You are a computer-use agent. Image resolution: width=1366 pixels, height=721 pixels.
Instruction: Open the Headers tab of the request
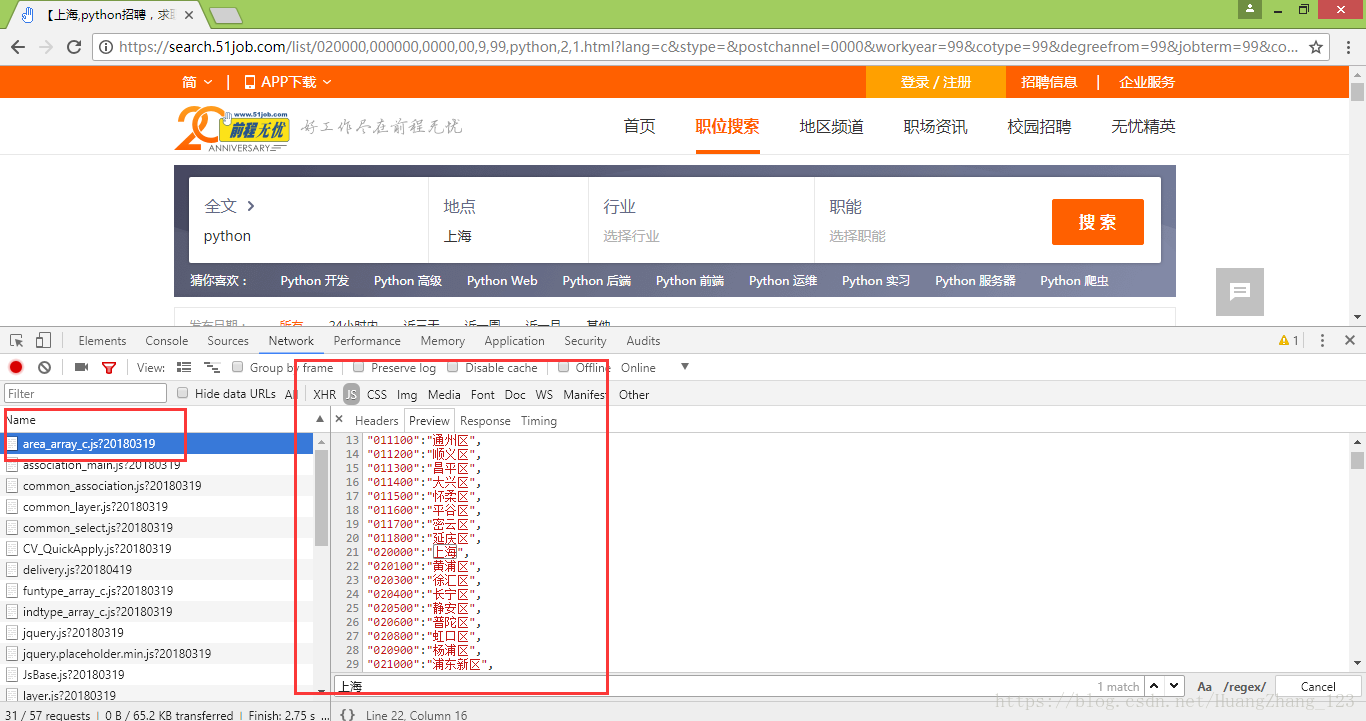click(x=377, y=421)
